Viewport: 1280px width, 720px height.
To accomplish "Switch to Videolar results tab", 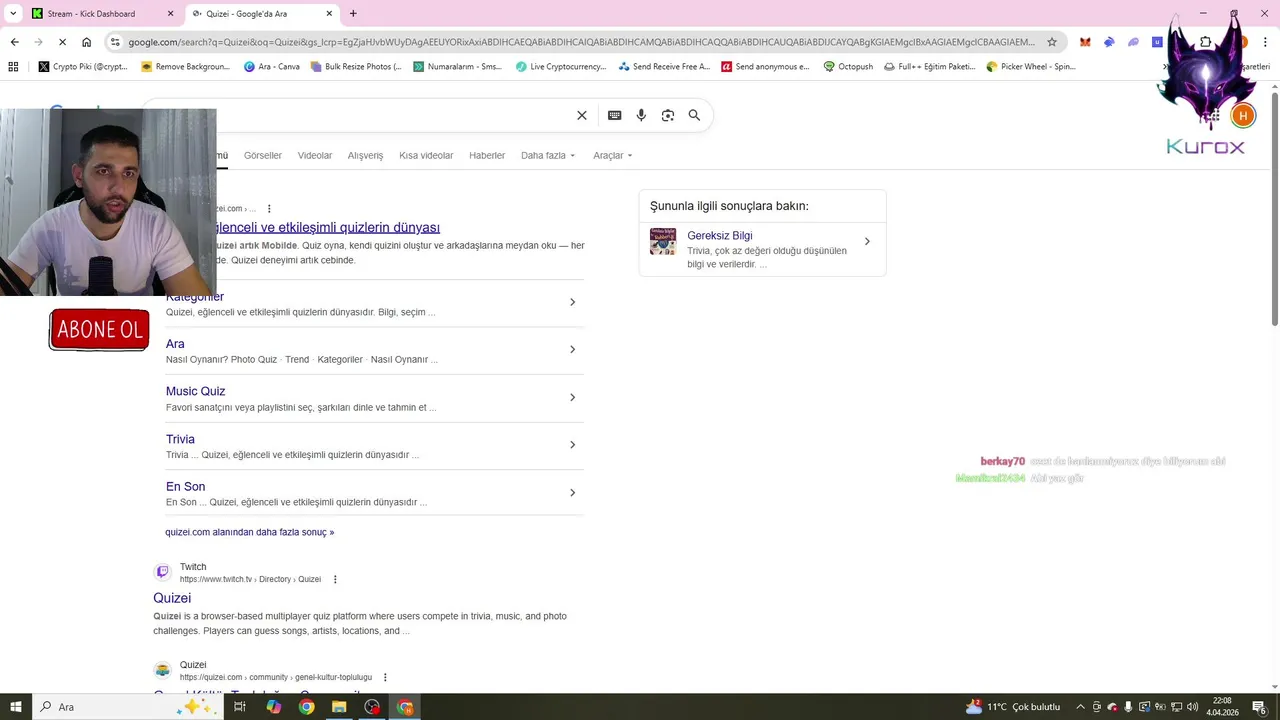I will [315, 155].
